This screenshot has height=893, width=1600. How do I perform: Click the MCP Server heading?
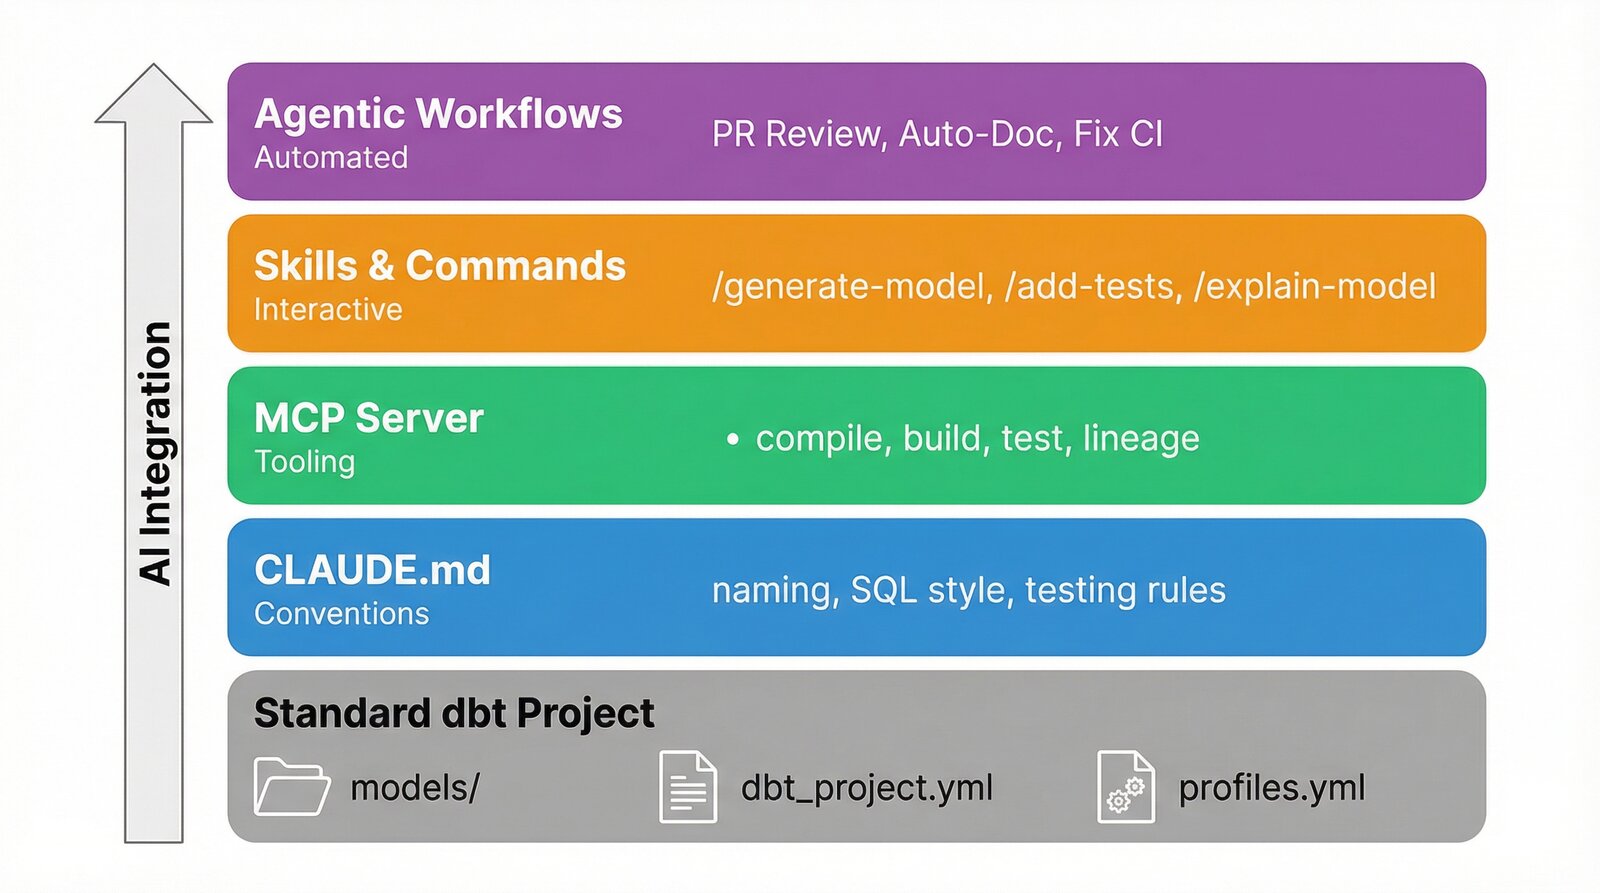368,418
